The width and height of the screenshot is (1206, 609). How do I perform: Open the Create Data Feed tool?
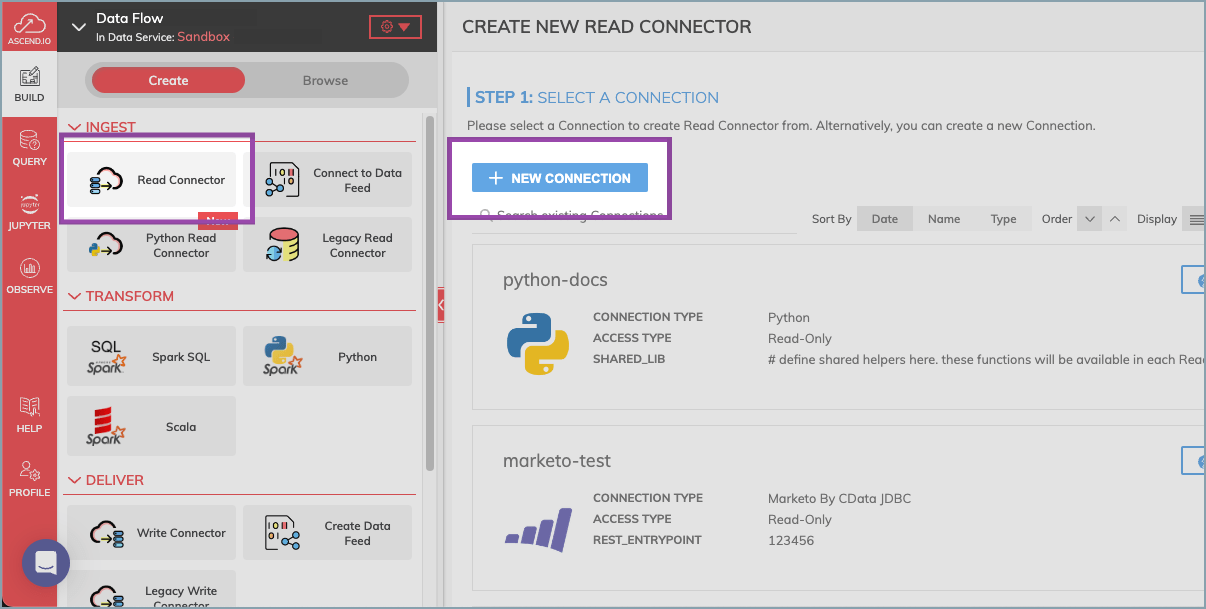(327, 532)
